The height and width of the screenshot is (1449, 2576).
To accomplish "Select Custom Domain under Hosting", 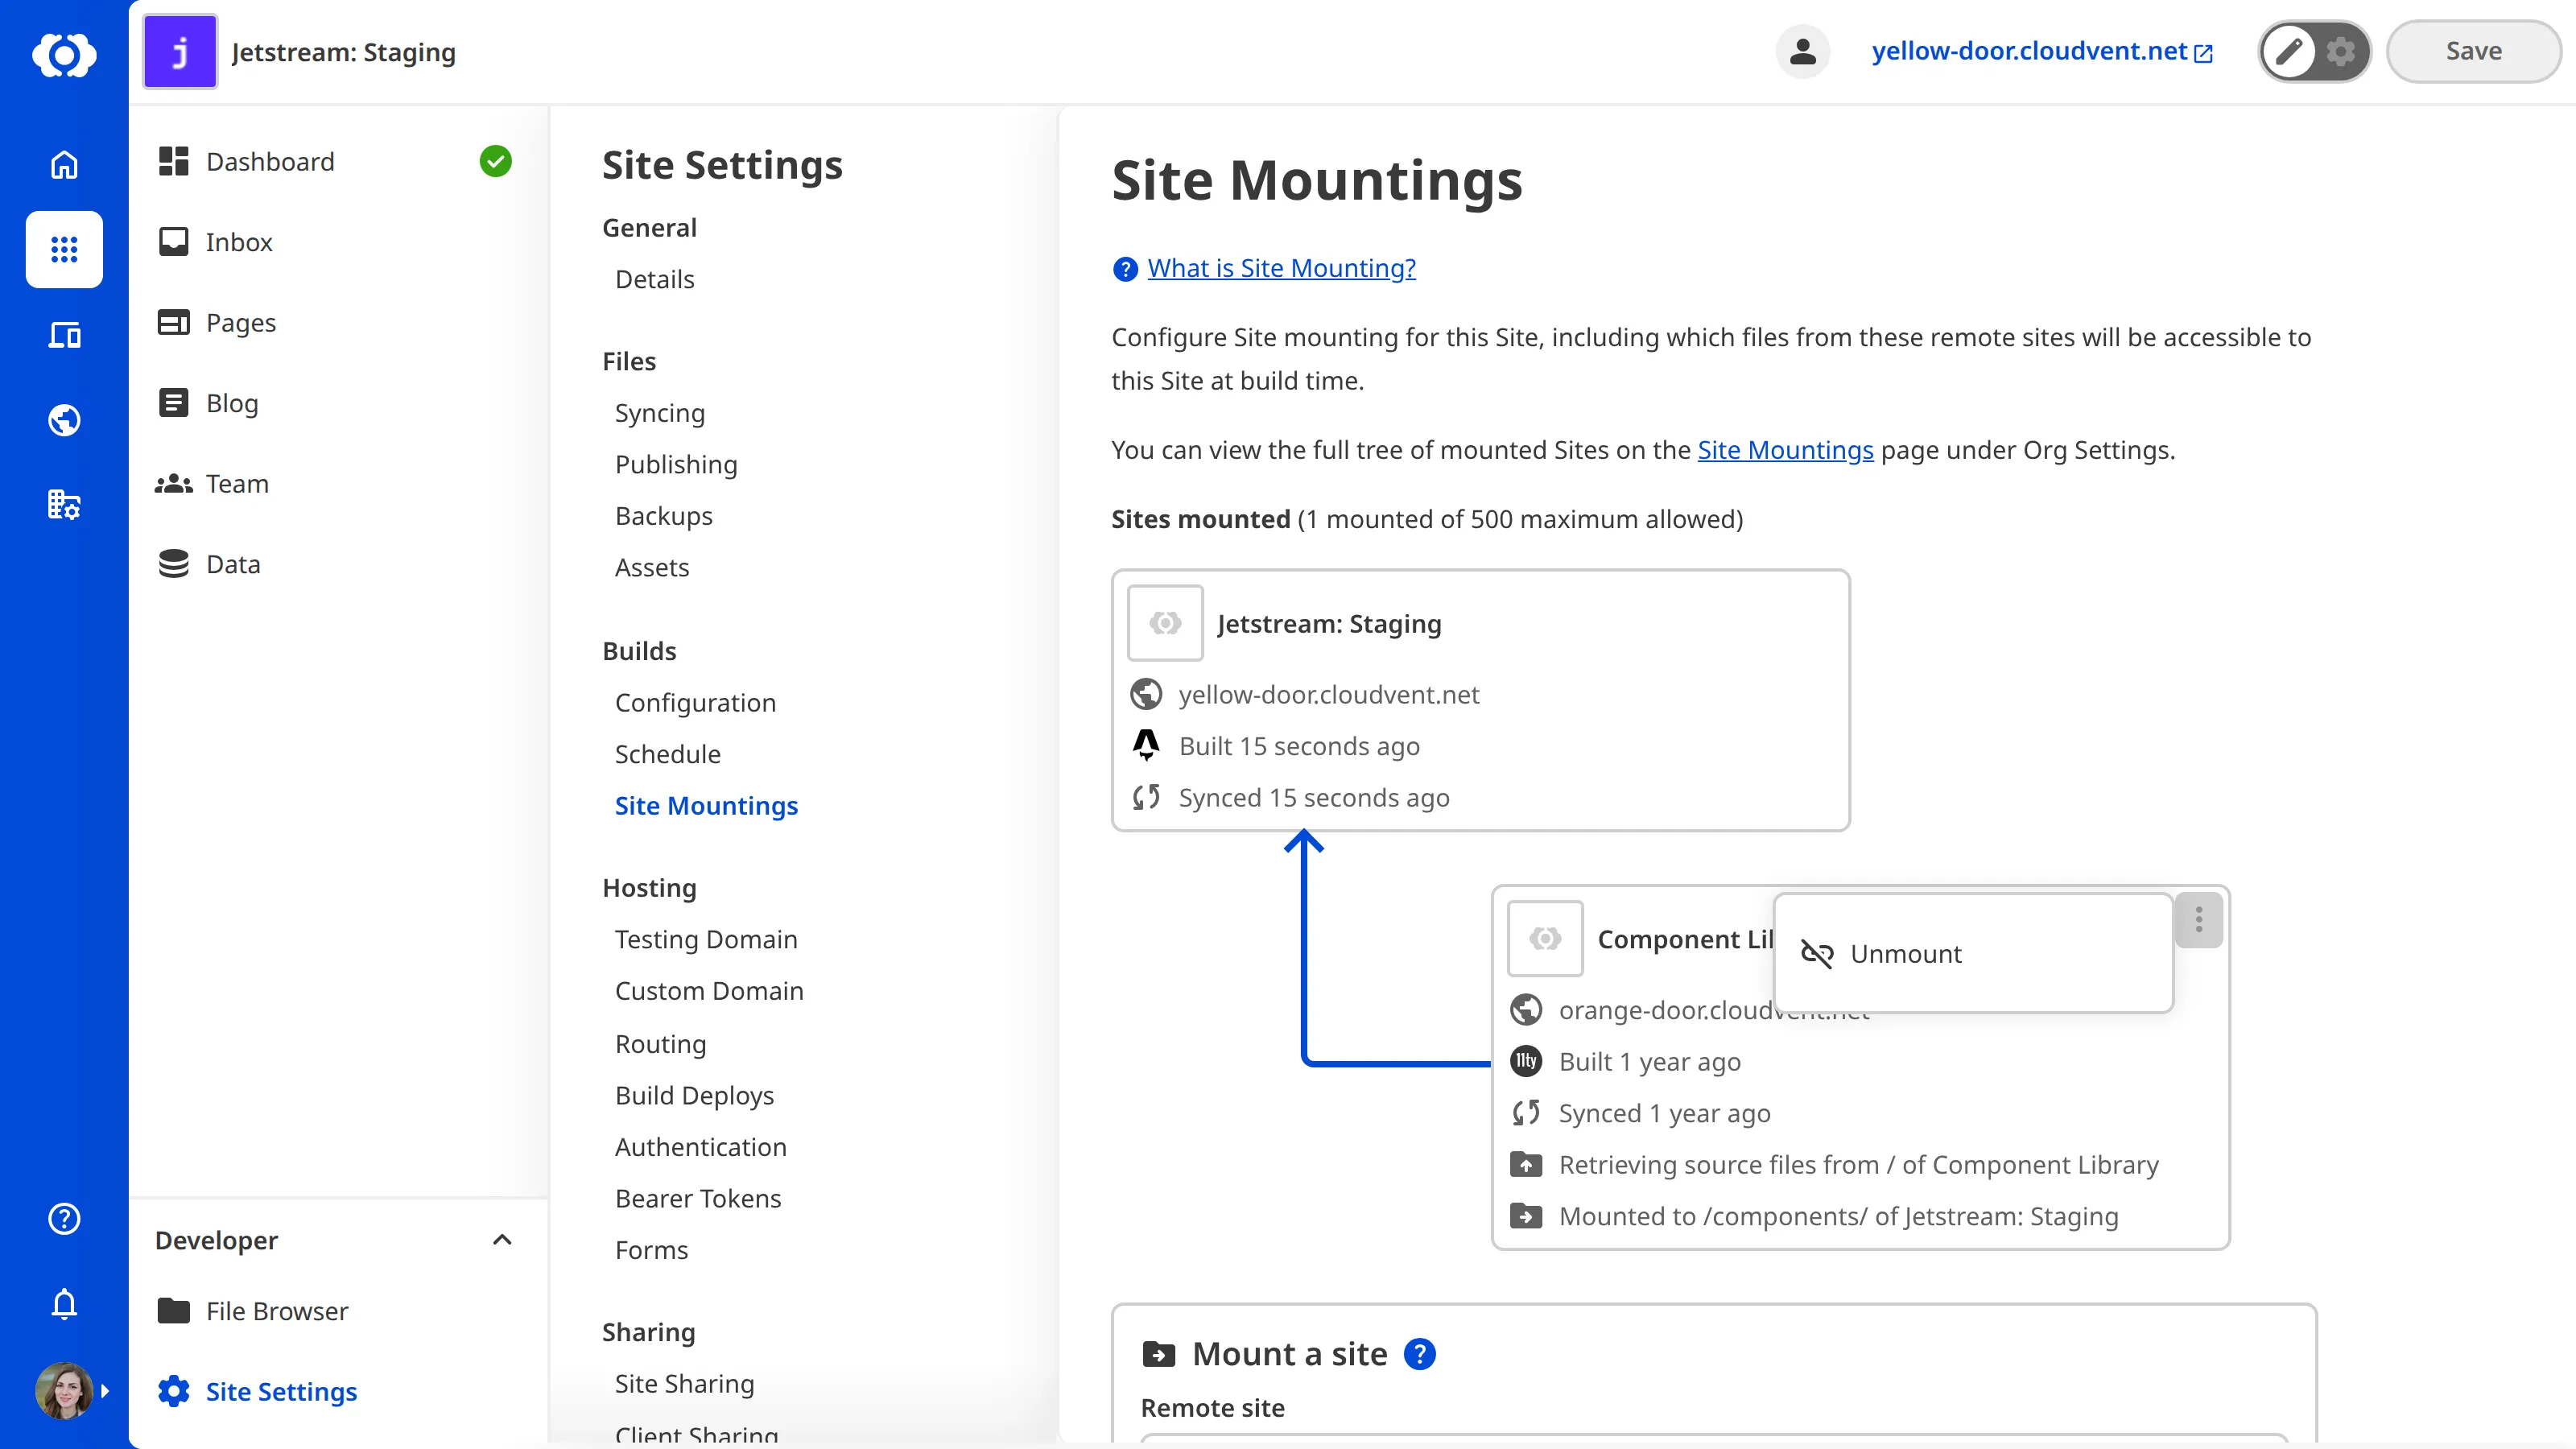I will 709,991.
